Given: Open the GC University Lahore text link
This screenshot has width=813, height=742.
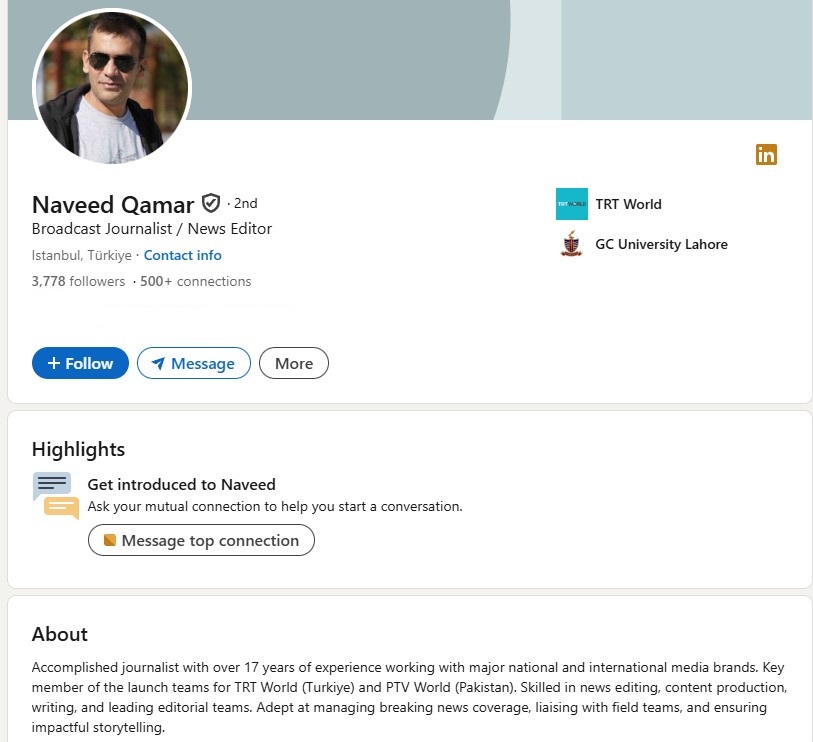Looking at the screenshot, I should point(661,244).
